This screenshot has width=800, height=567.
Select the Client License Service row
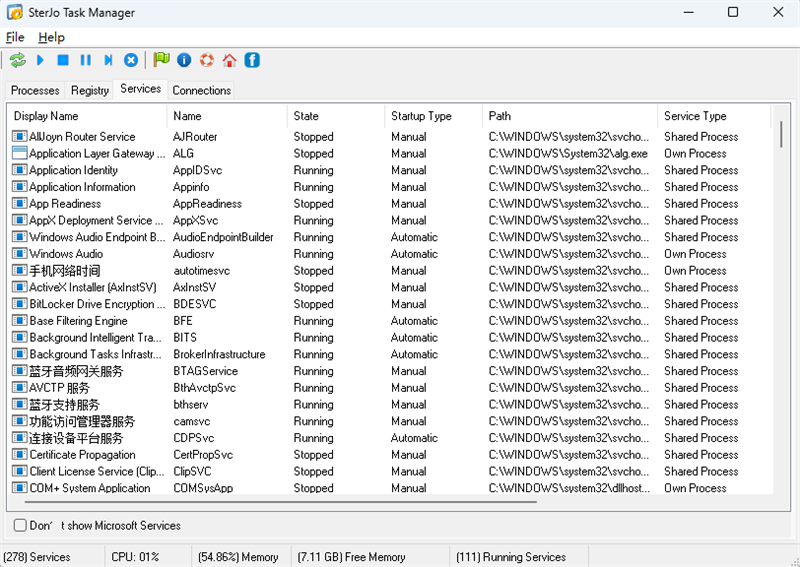[x=390, y=471]
